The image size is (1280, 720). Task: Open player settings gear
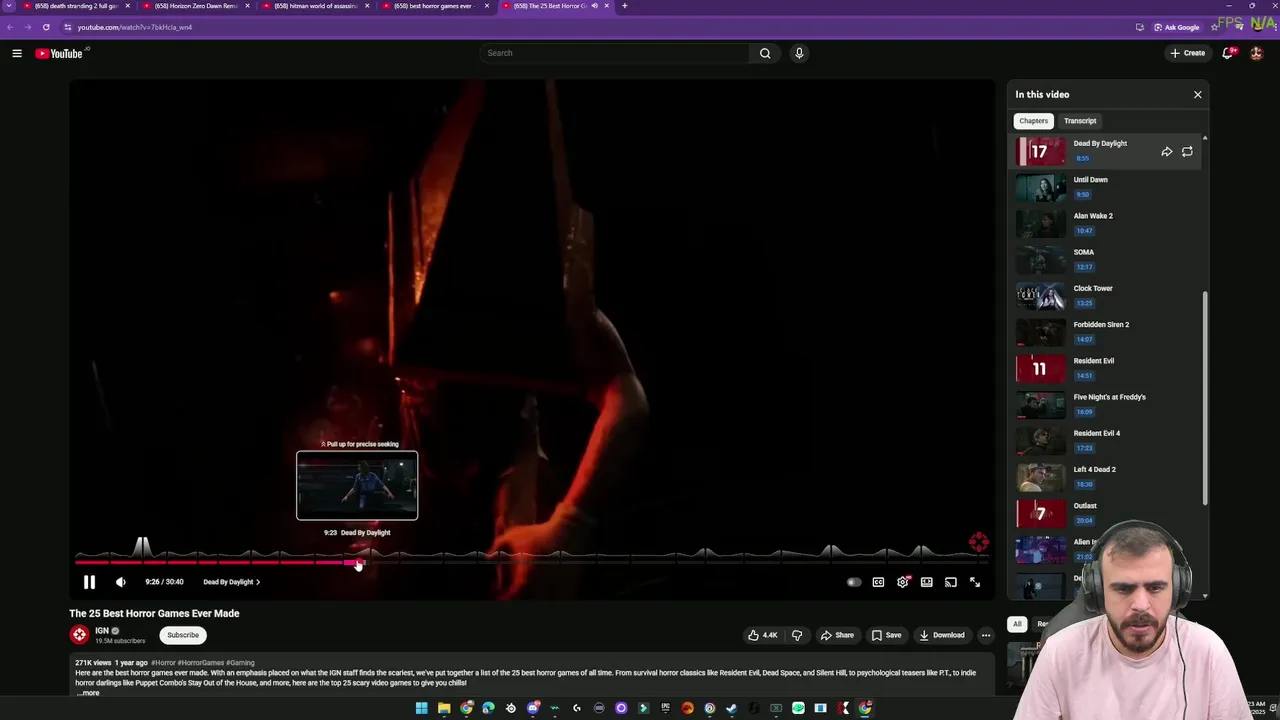[x=902, y=582]
